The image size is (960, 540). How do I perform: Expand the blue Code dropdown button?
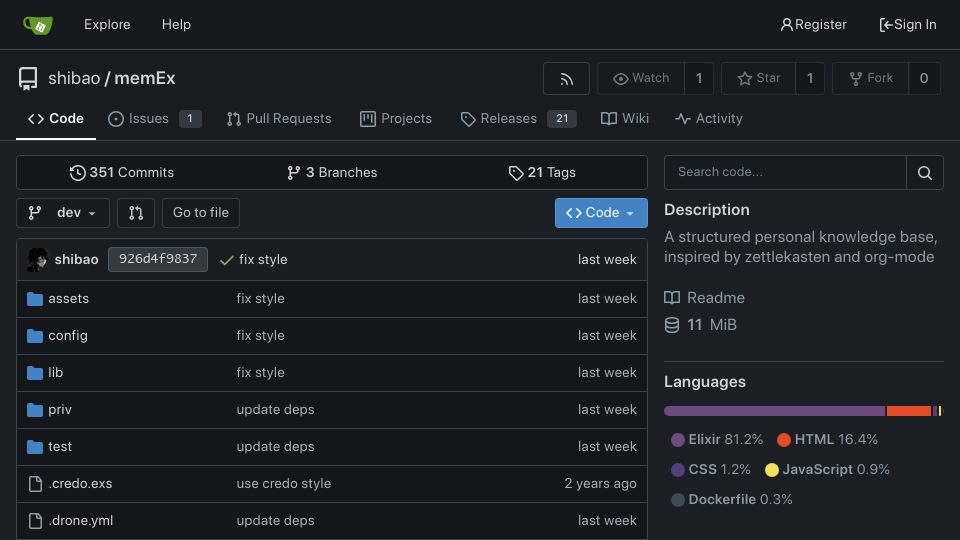[x=601, y=212]
